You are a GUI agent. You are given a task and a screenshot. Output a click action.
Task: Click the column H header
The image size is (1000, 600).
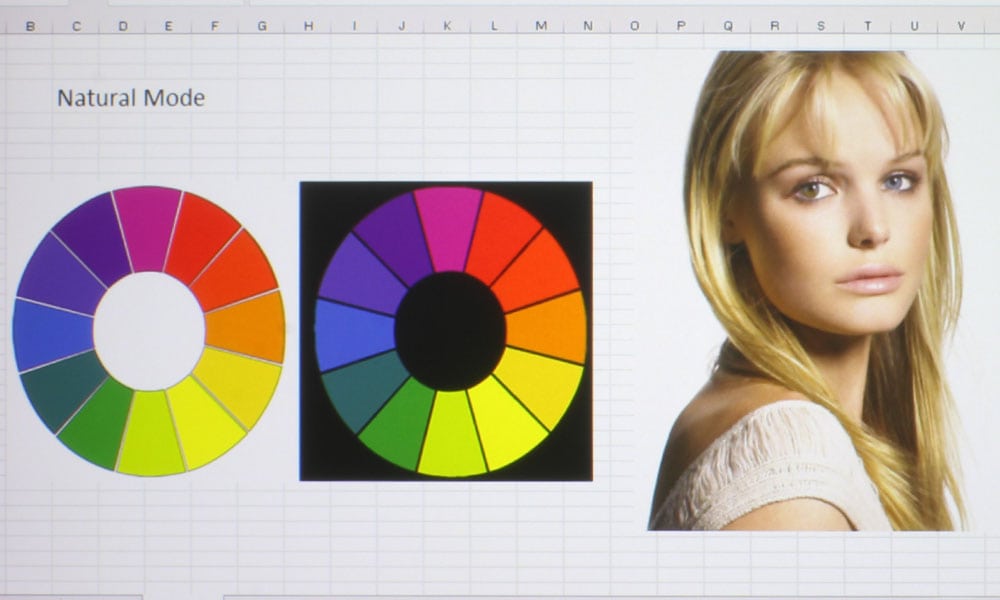[x=308, y=26]
